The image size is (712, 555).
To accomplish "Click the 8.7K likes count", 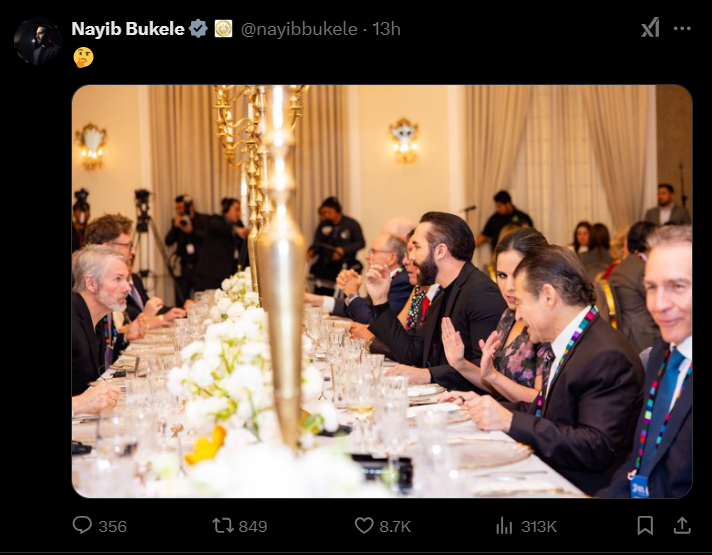I will pyautogui.click(x=396, y=526).
